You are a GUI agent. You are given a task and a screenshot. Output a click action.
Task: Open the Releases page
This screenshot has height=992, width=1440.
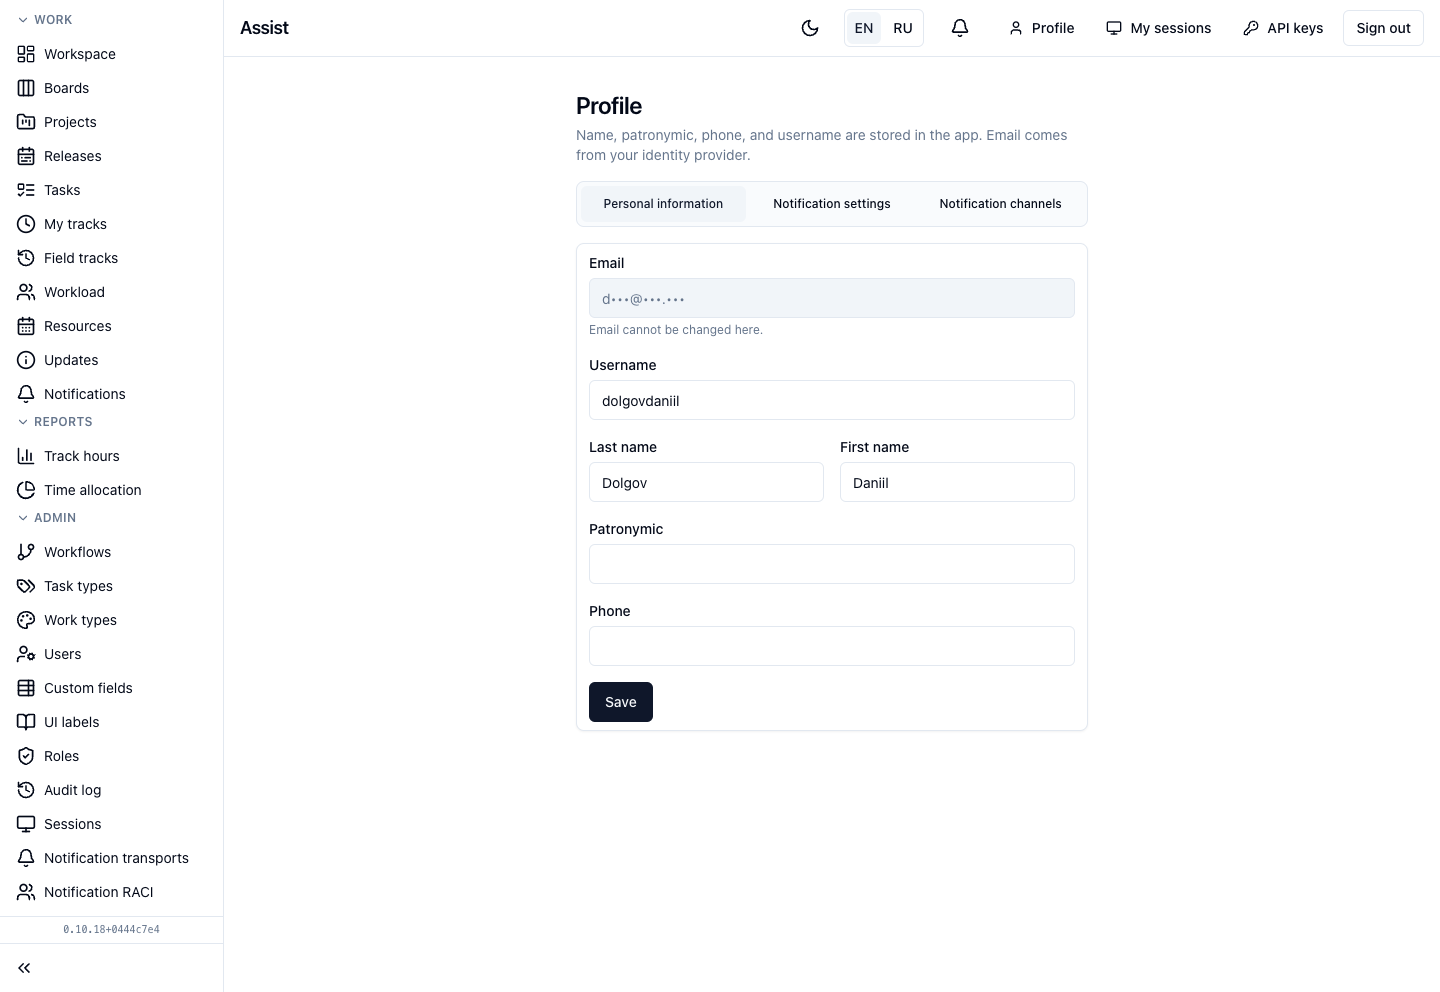pos(111,156)
